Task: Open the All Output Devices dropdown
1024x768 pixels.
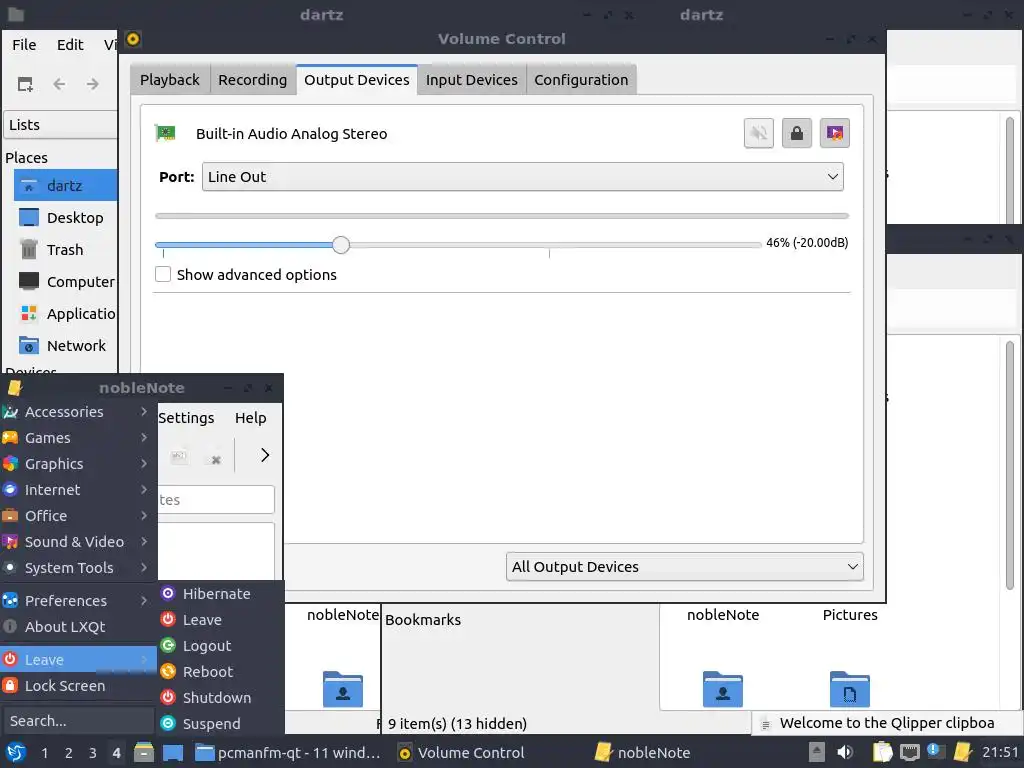Action: click(684, 567)
